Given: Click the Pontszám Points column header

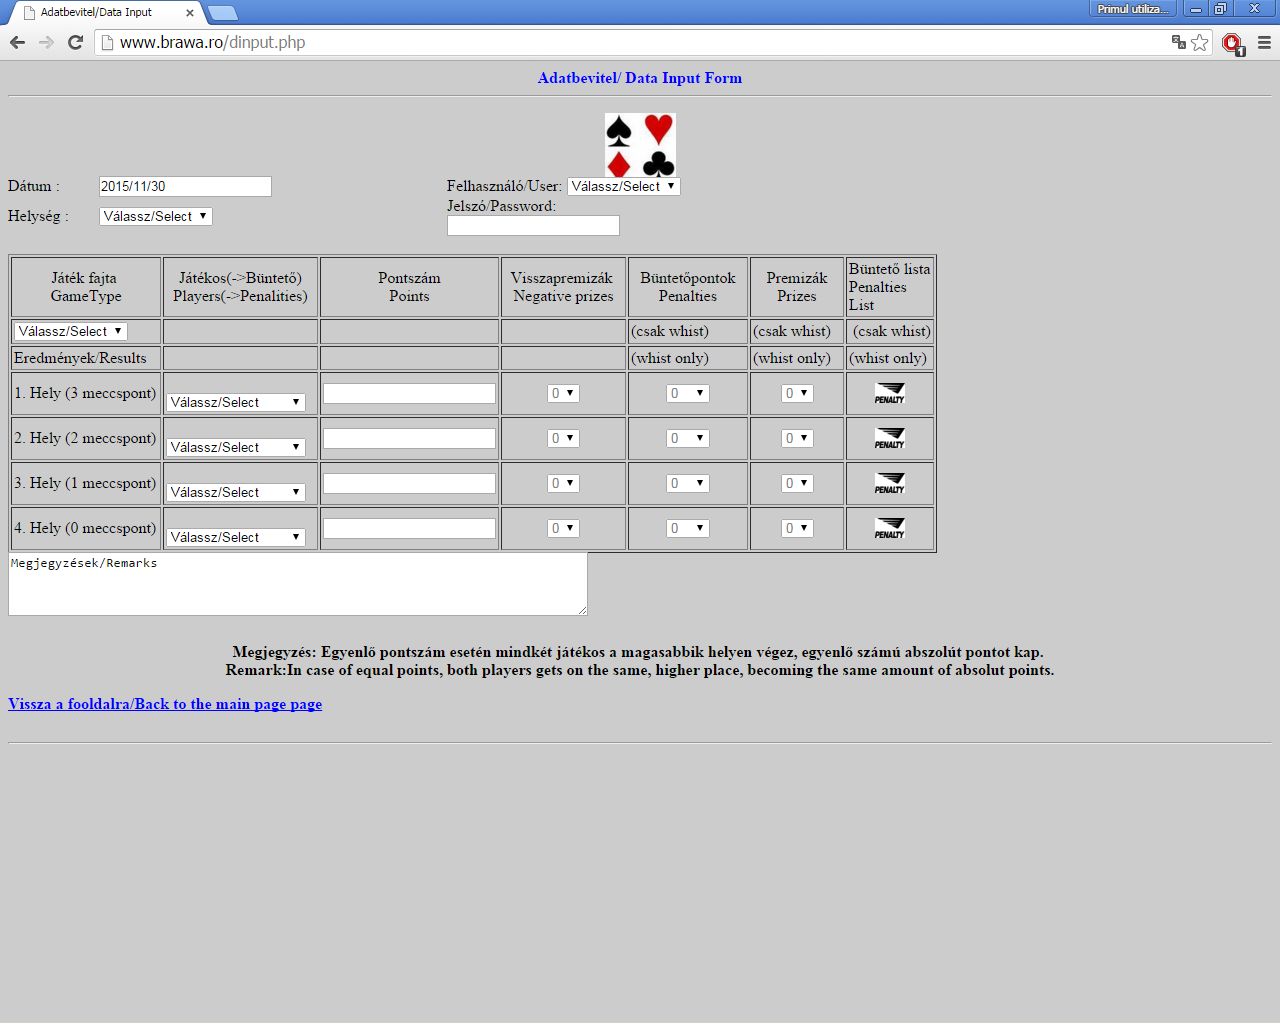Looking at the screenshot, I should (409, 287).
